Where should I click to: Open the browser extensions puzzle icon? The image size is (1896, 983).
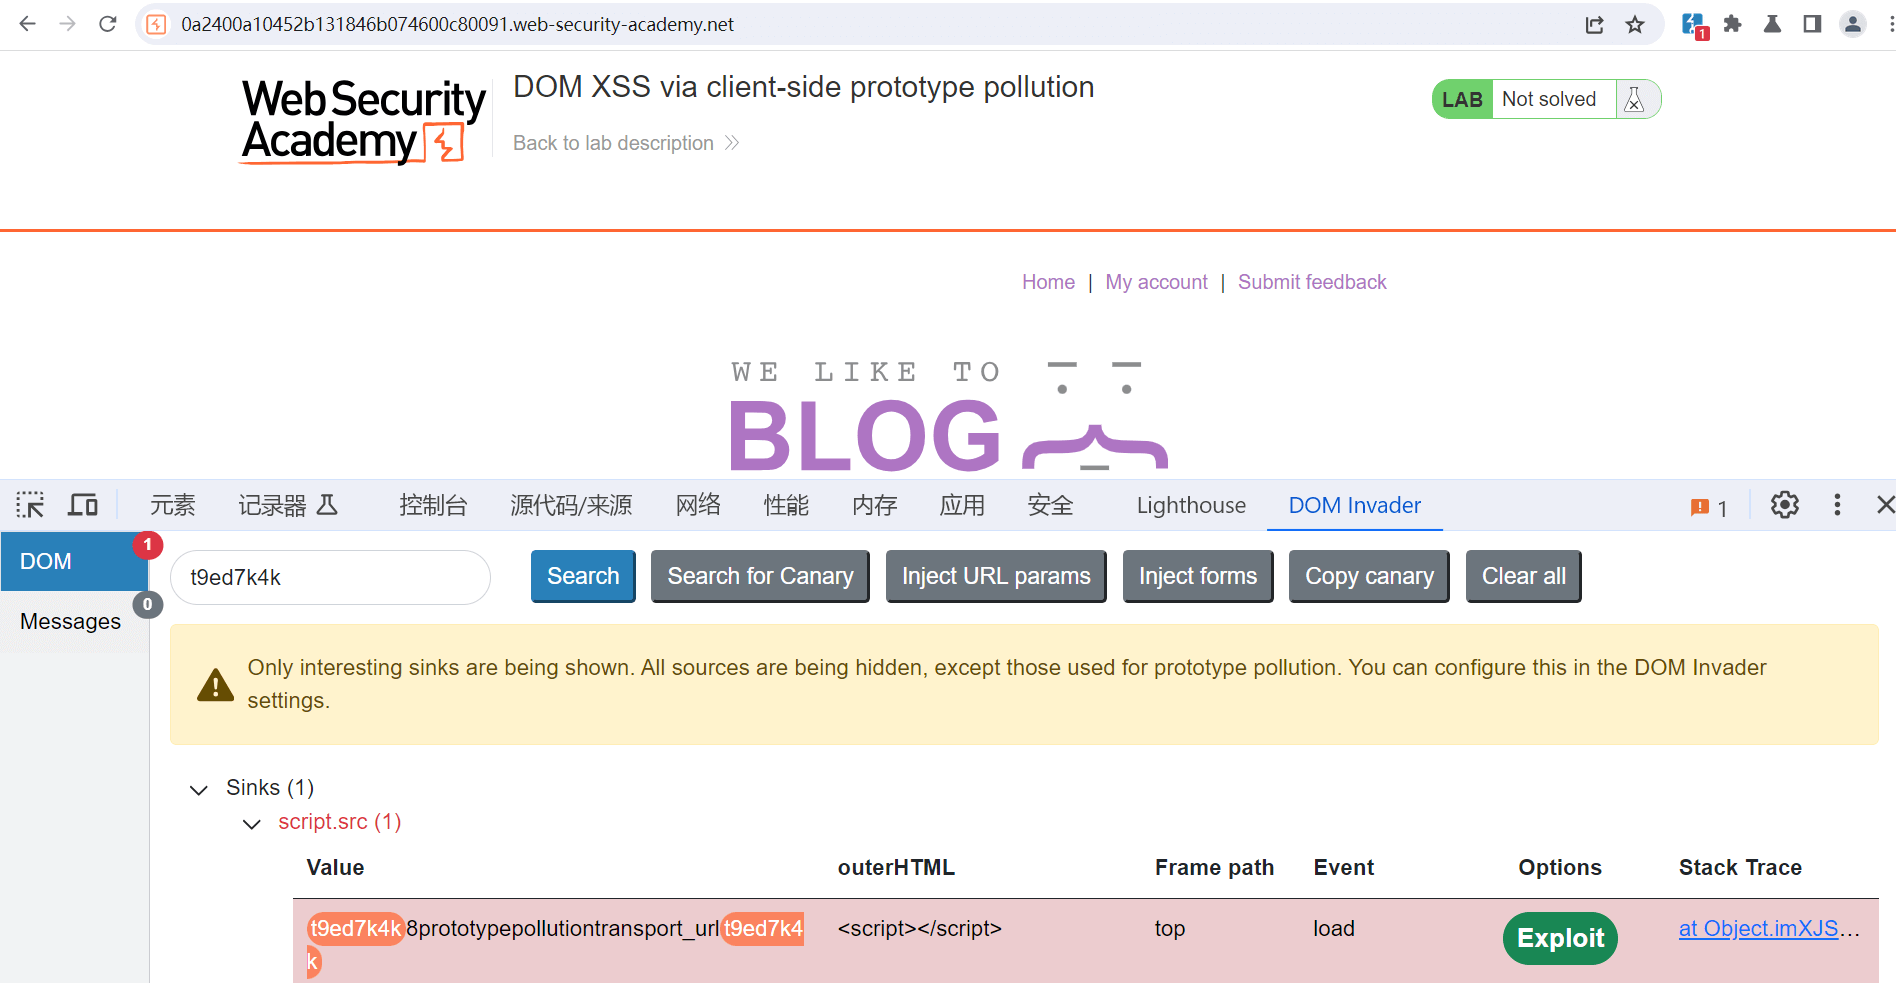[x=1733, y=24]
